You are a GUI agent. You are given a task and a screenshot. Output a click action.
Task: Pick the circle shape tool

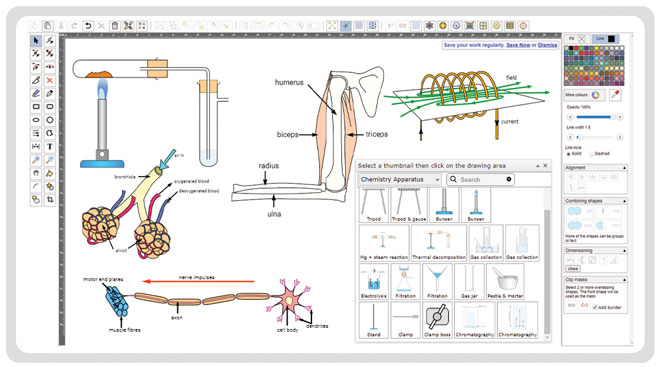coord(50,120)
